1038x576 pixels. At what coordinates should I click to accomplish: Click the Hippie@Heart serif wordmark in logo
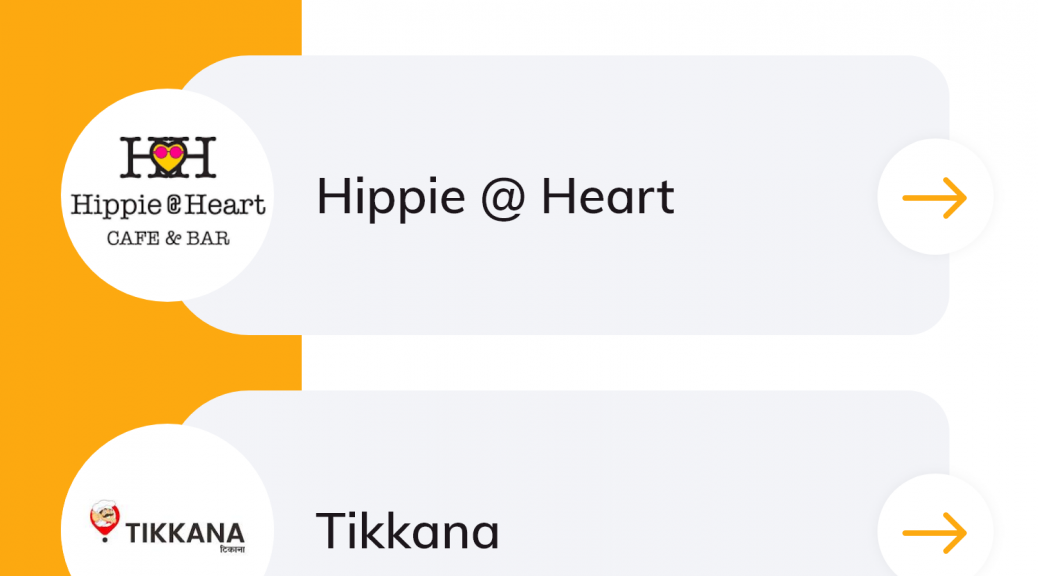click(x=168, y=205)
